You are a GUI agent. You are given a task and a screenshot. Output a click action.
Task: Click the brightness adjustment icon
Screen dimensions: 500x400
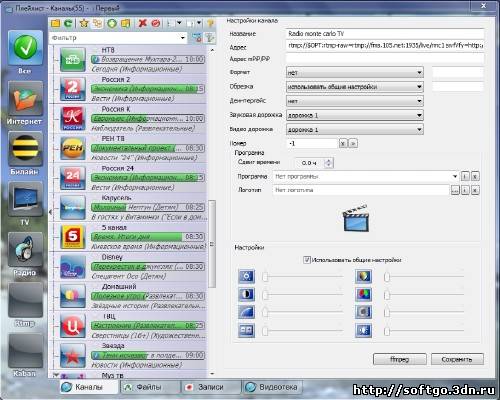(247, 276)
